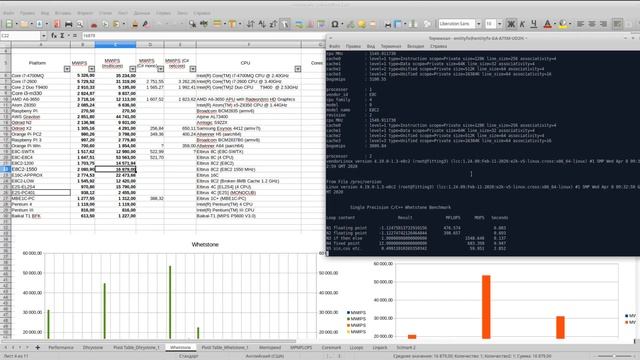The image size is (640, 360).
Task: Click the New document icon in Calc toolbar
Action: pos(9,24)
